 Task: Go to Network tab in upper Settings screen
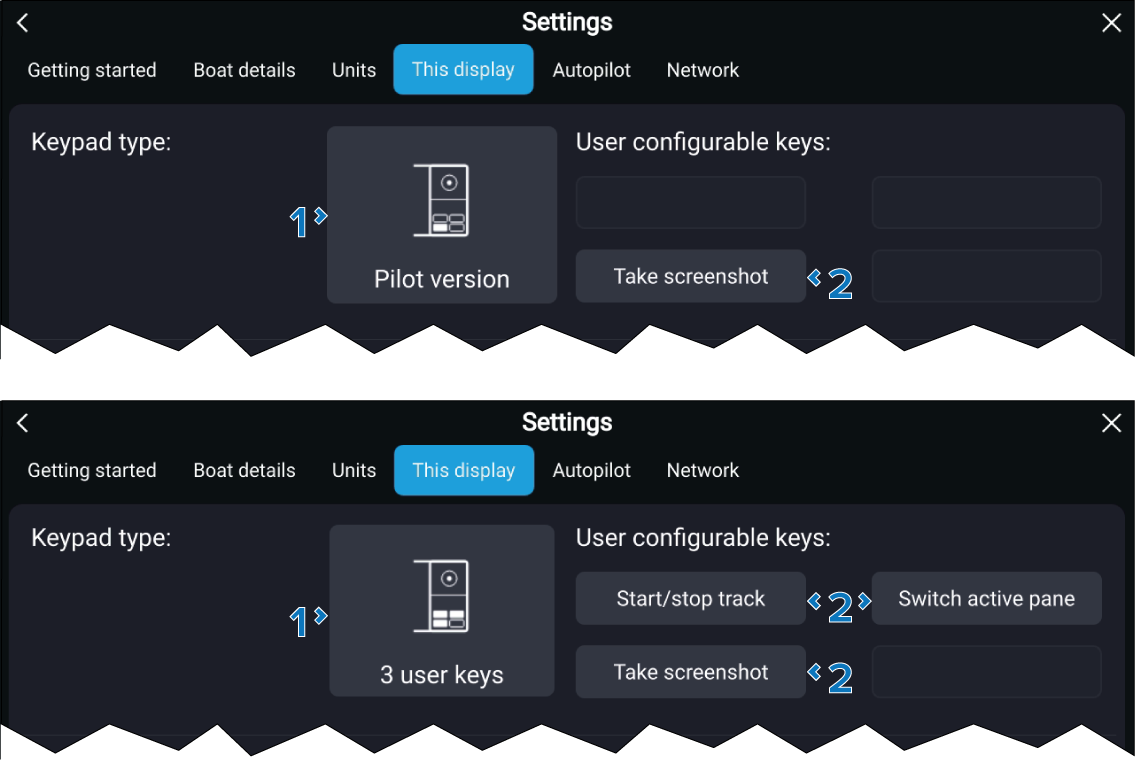pos(703,70)
